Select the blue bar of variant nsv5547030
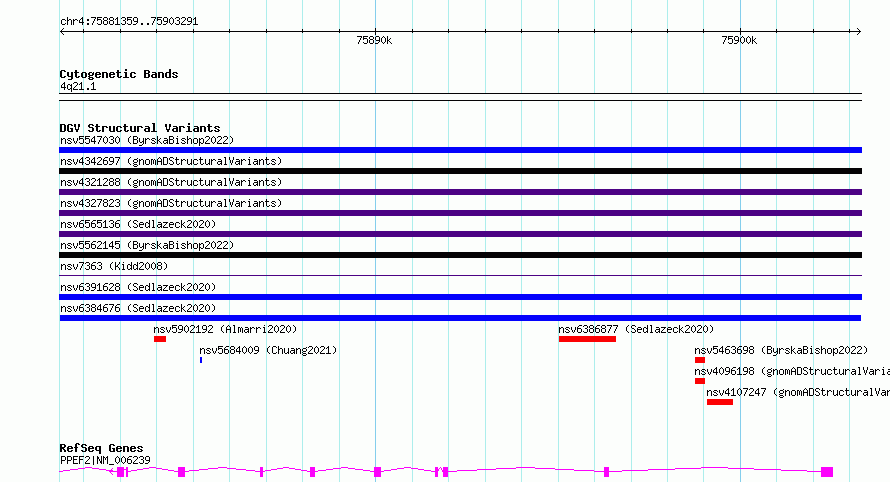Screen dimensions: 890x482 point(460,150)
